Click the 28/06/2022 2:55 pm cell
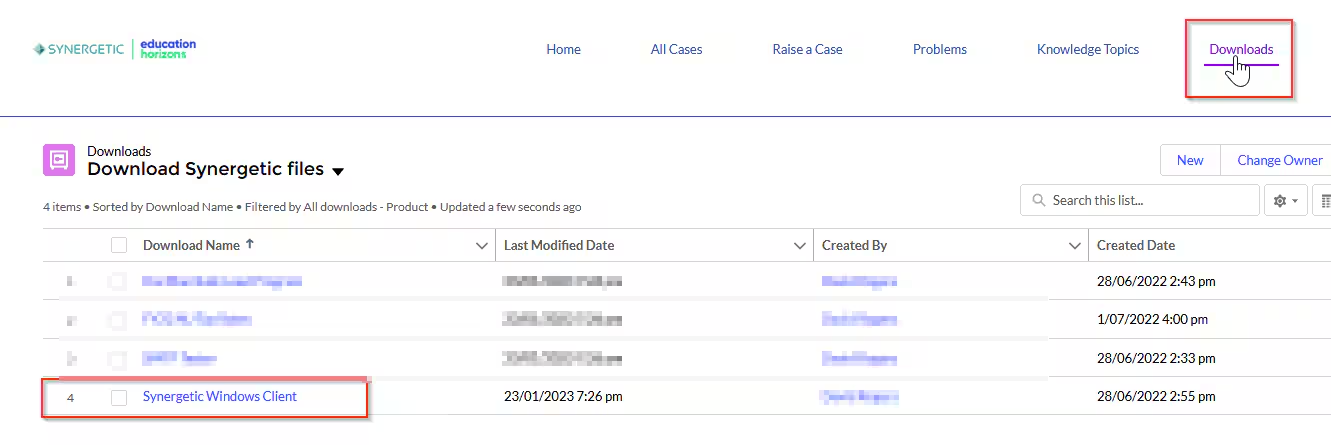The image size is (1331, 445). click(1156, 397)
